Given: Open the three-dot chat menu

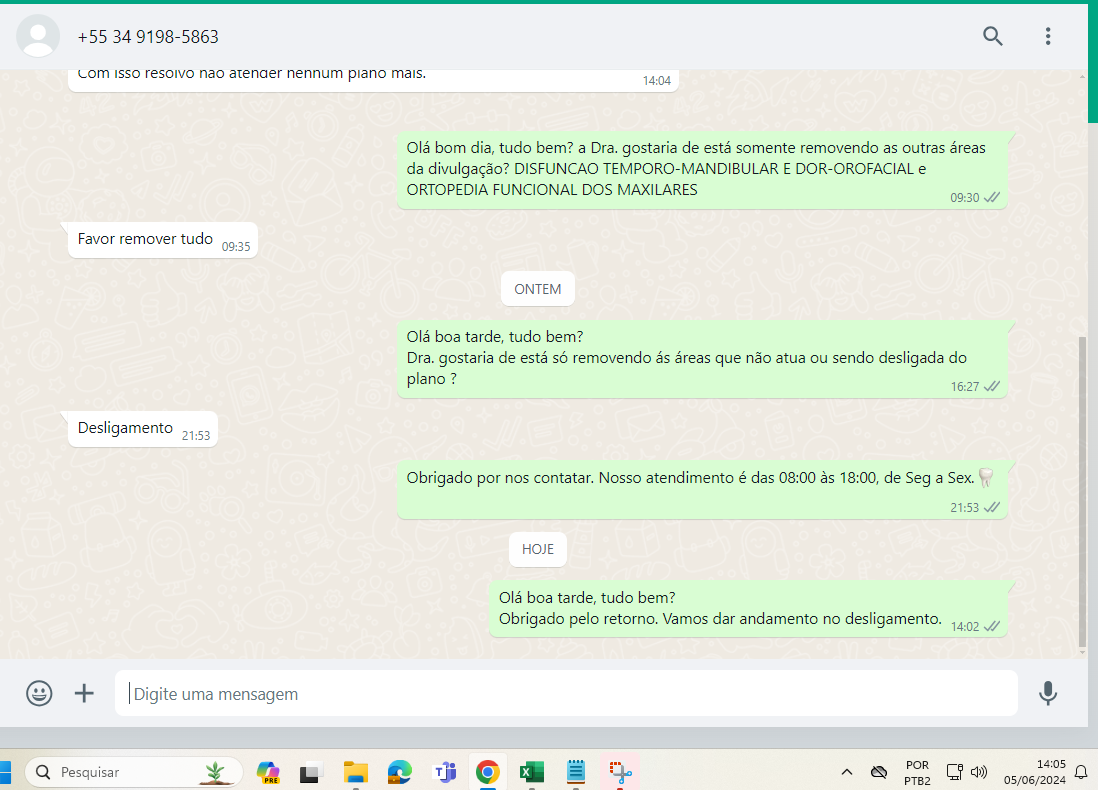Looking at the screenshot, I should [x=1047, y=37].
